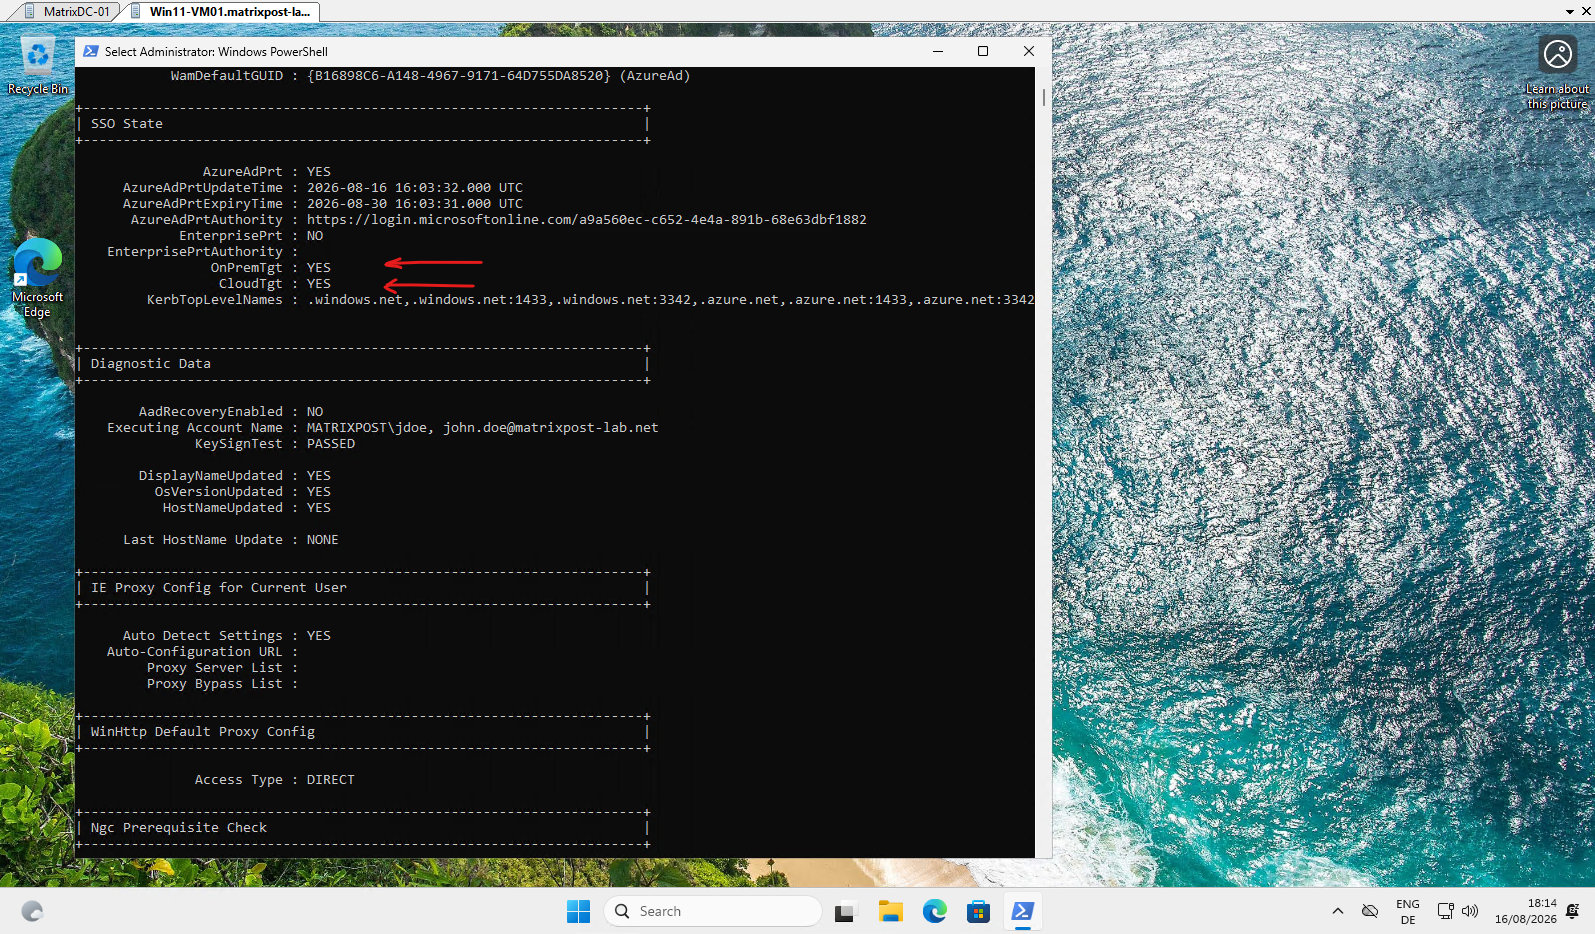The width and height of the screenshot is (1595, 934).
Task: Click the PowerShell window vertical scrollbar
Action: tap(1043, 460)
